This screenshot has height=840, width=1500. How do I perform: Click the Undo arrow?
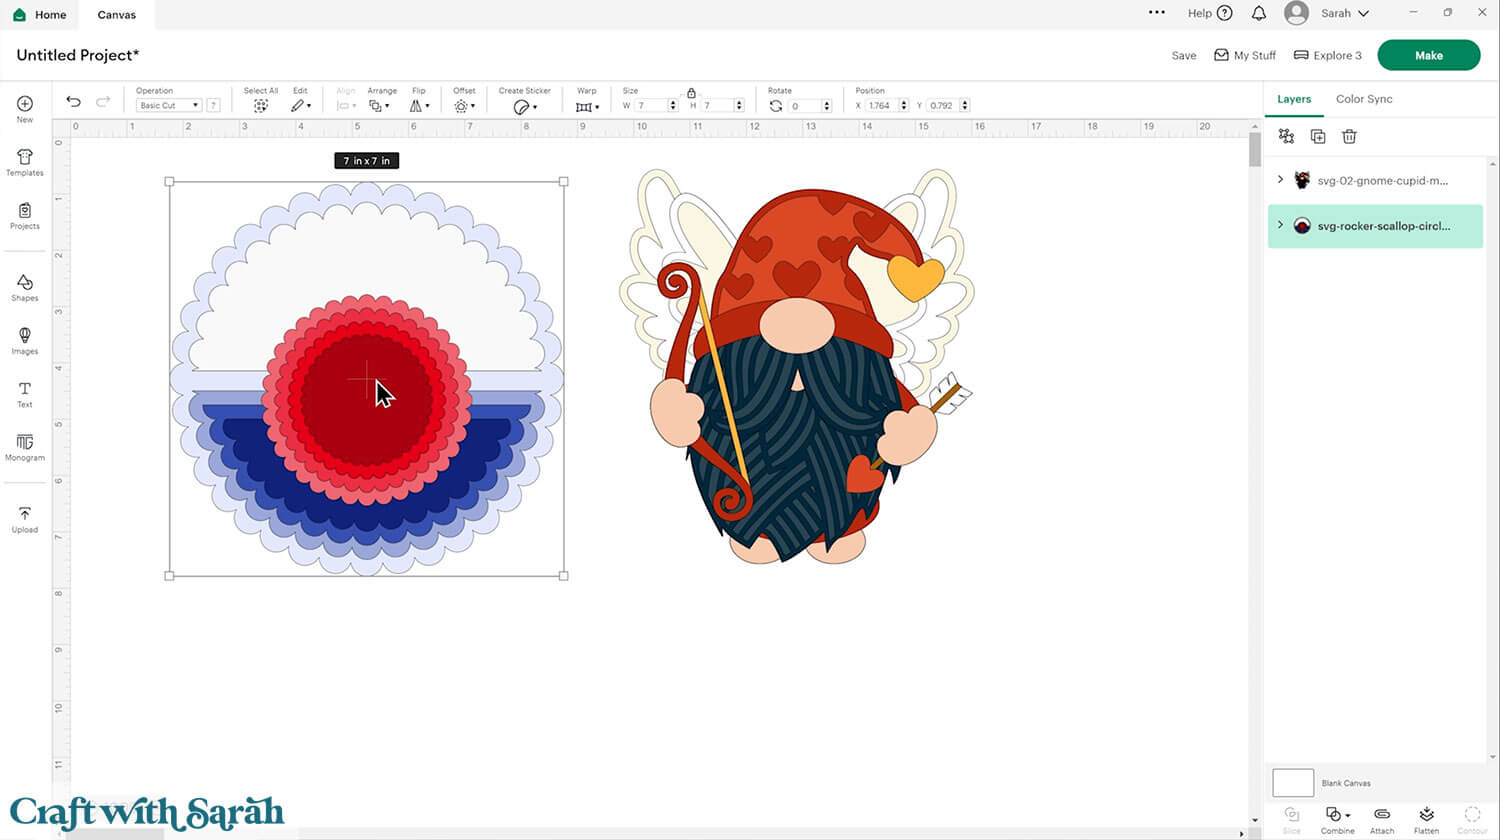click(73, 101)
